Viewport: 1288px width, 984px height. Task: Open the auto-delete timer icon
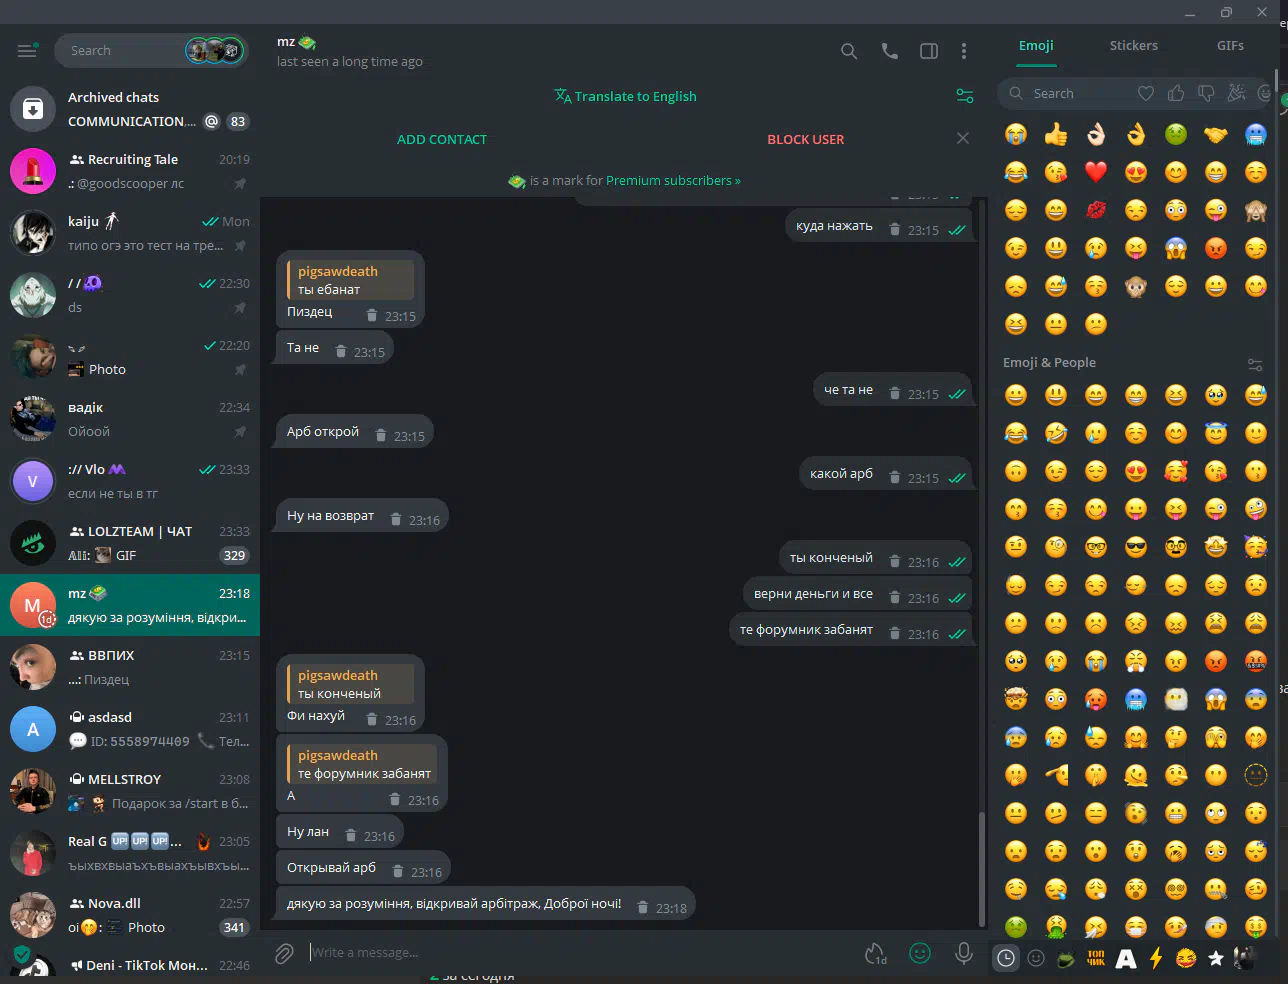coord(876,954)
